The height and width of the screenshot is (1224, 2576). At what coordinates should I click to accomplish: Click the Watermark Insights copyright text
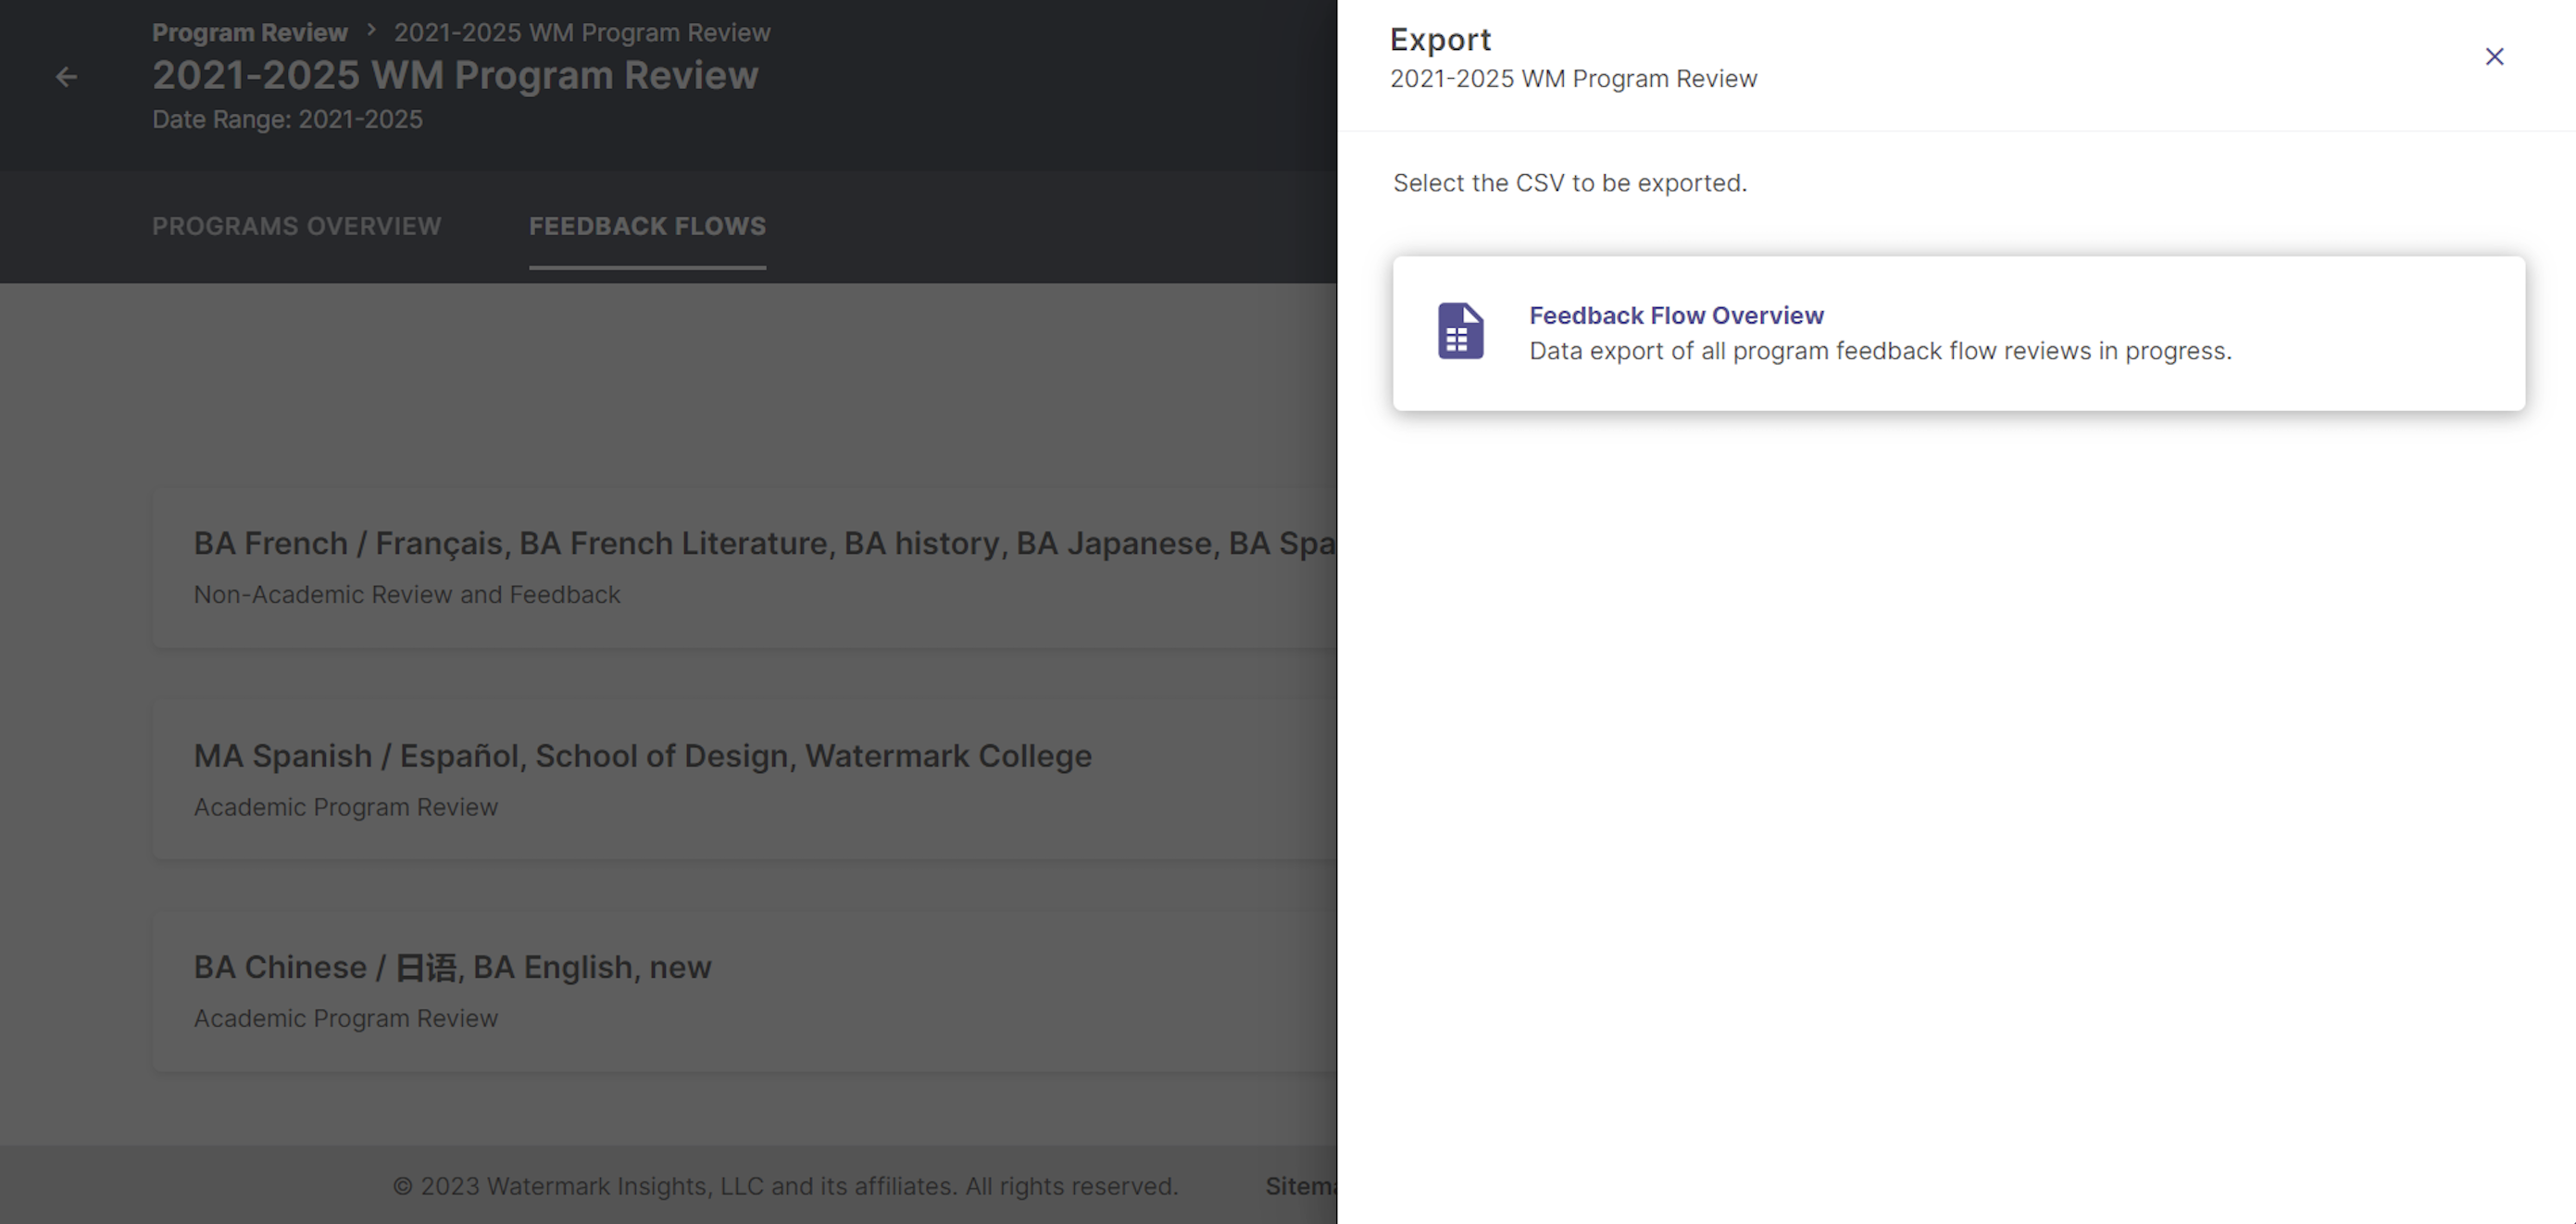click(x=785, y=1186)
